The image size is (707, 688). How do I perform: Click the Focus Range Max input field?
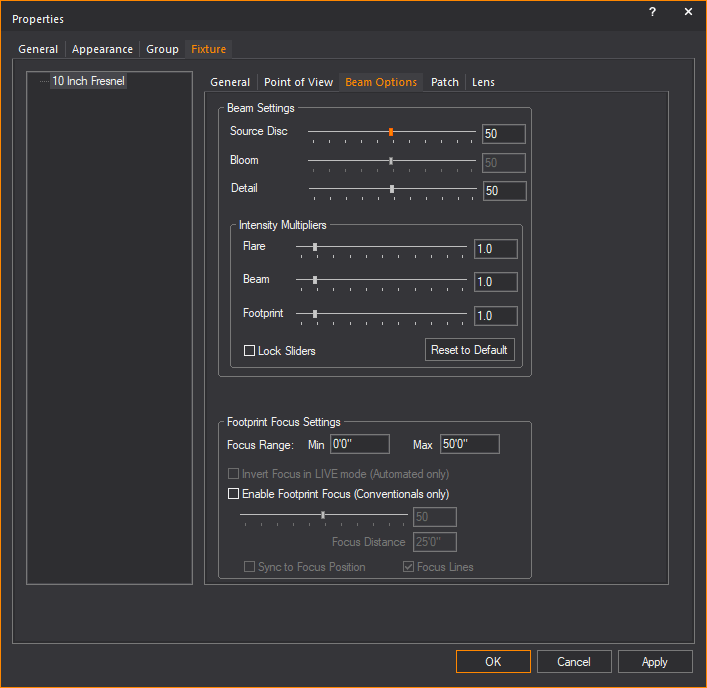click(x=469, y=444)
